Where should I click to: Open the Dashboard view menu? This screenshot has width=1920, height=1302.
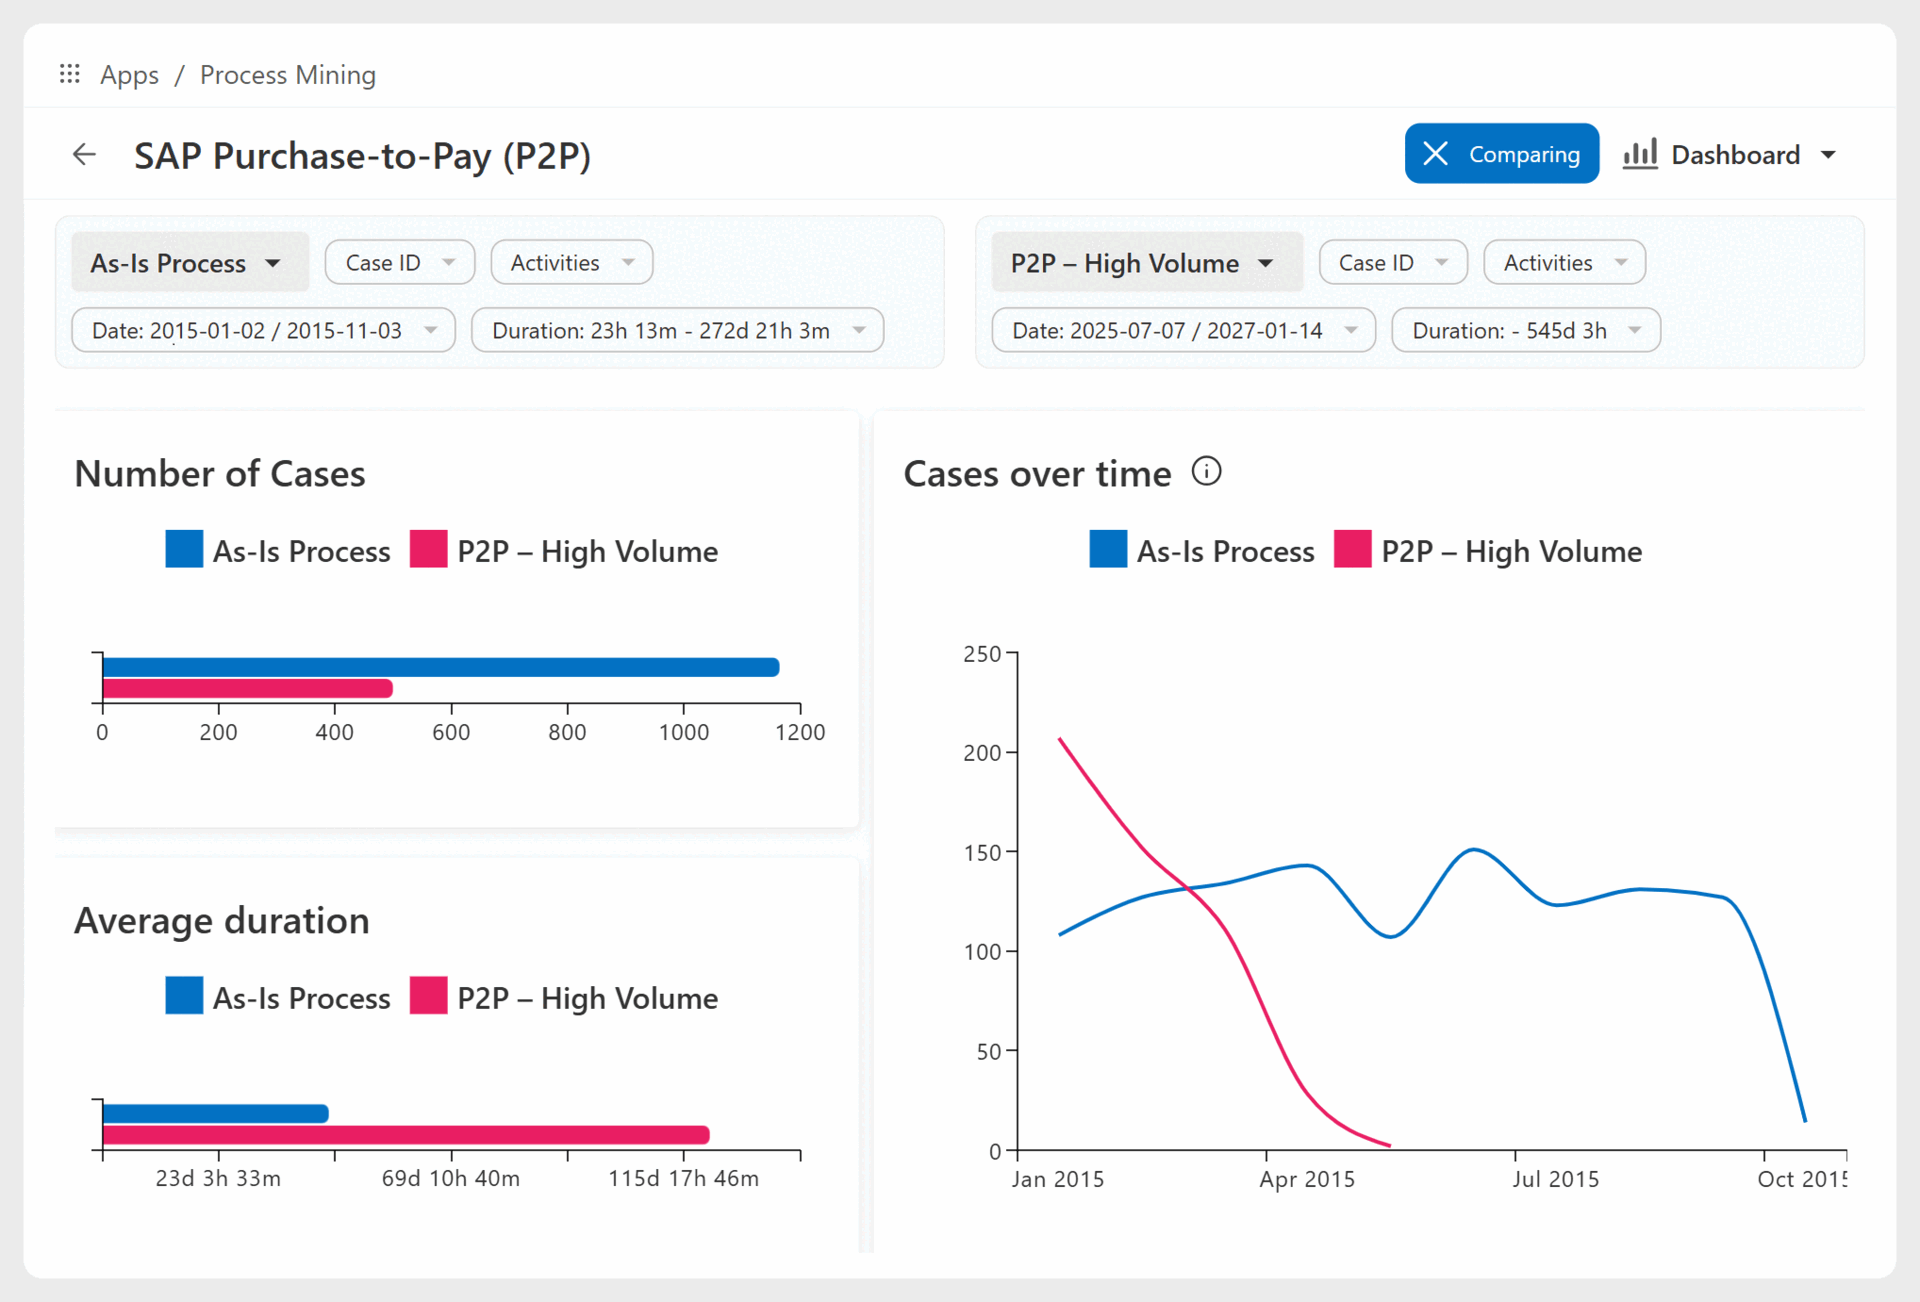[1730, 155]
